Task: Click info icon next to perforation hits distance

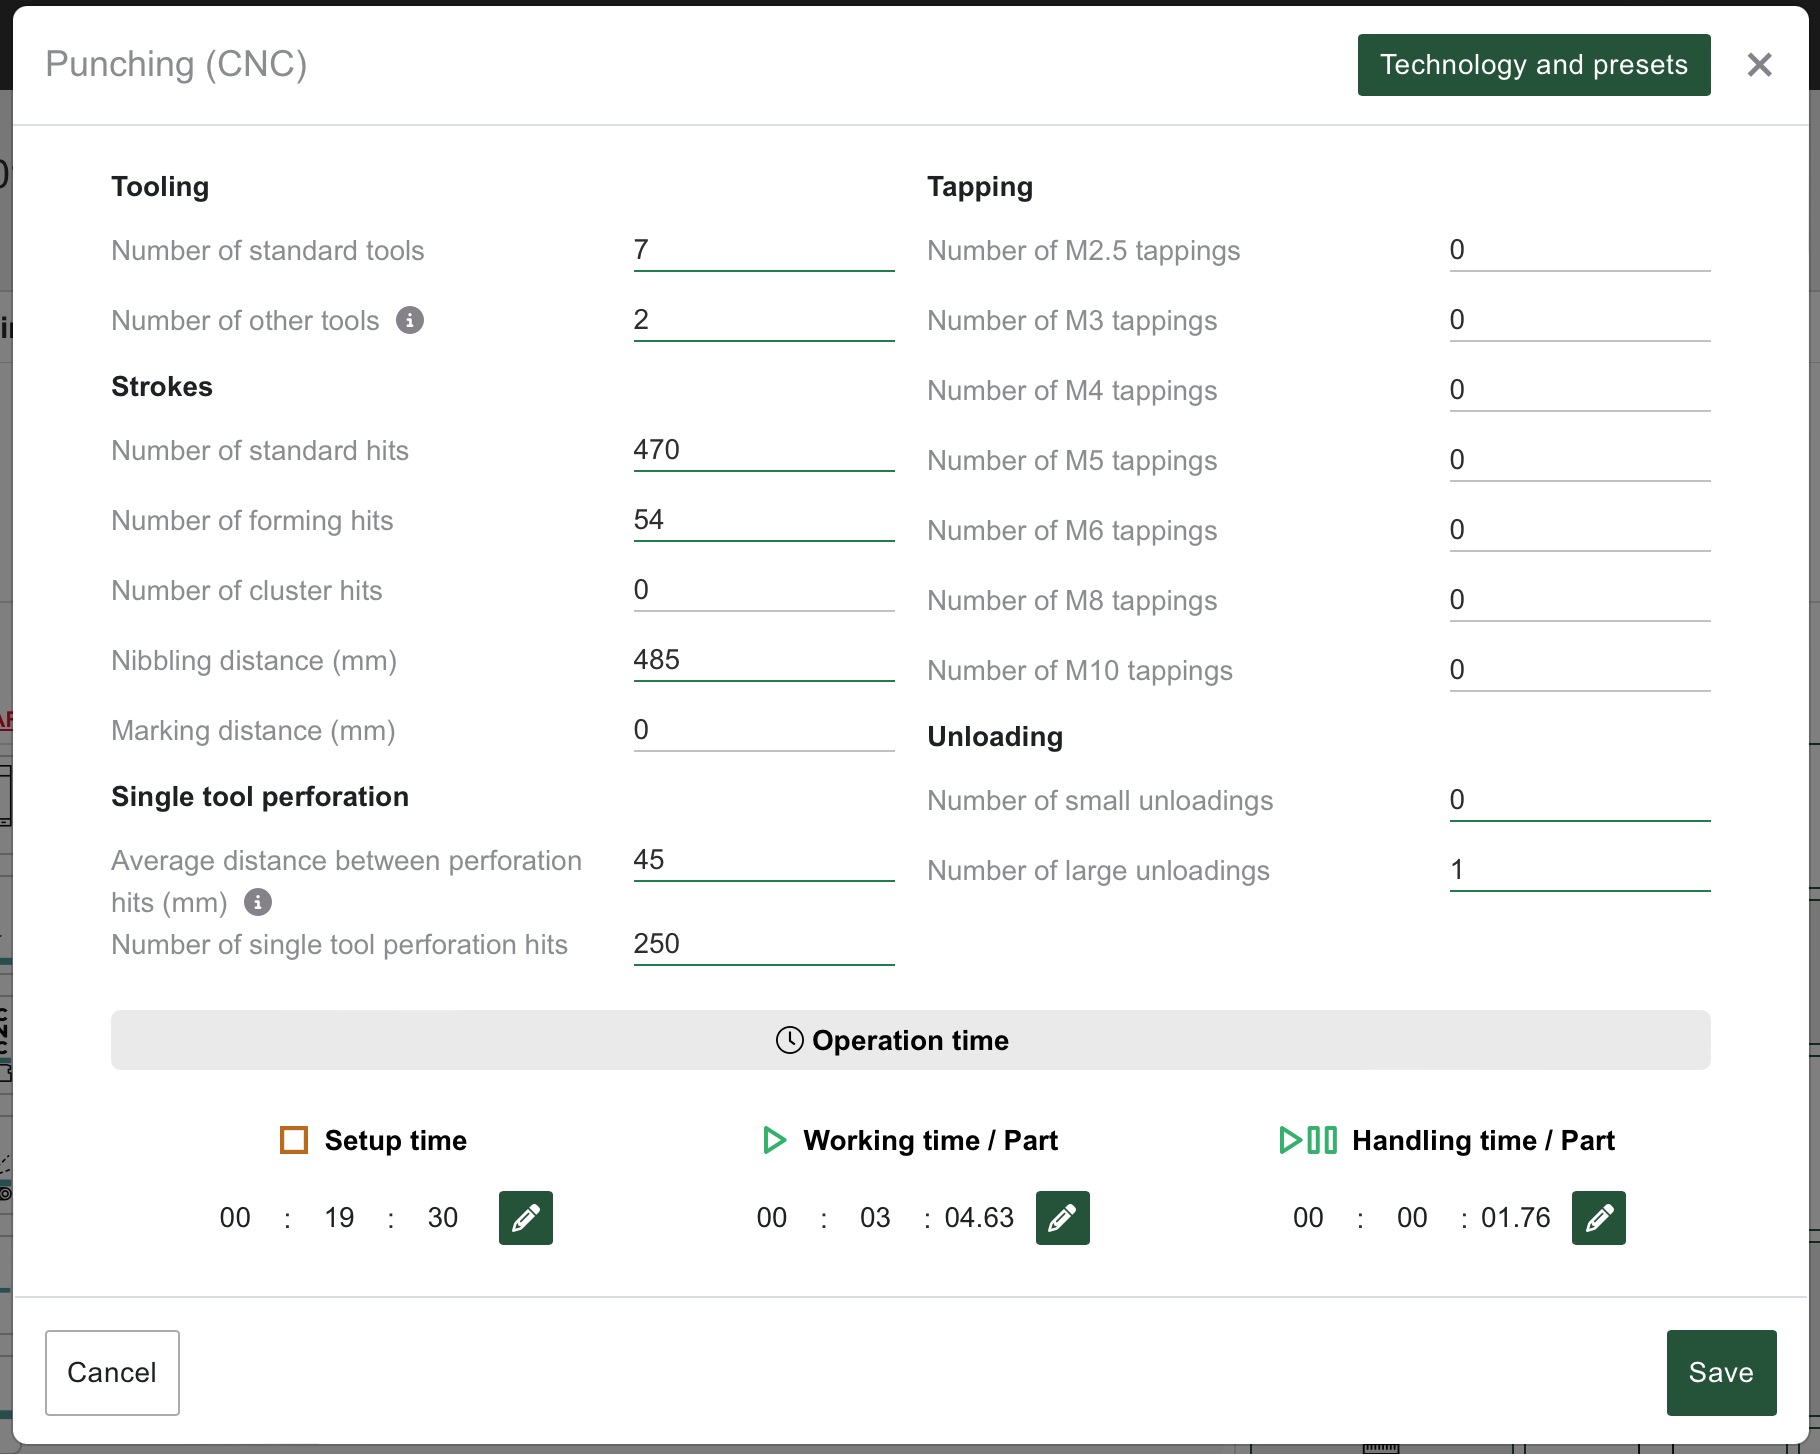Action: click(x=258, y=902)
